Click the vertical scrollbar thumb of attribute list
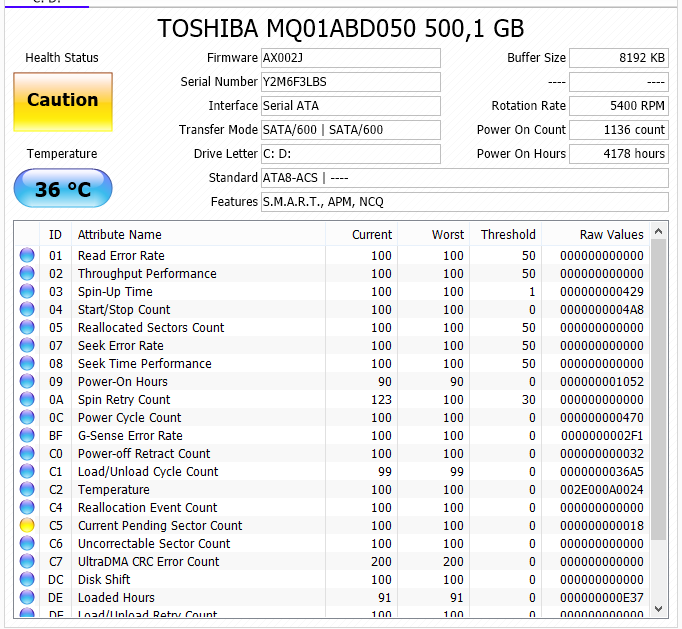Viewport: 682px width, 629px height. 659,389
